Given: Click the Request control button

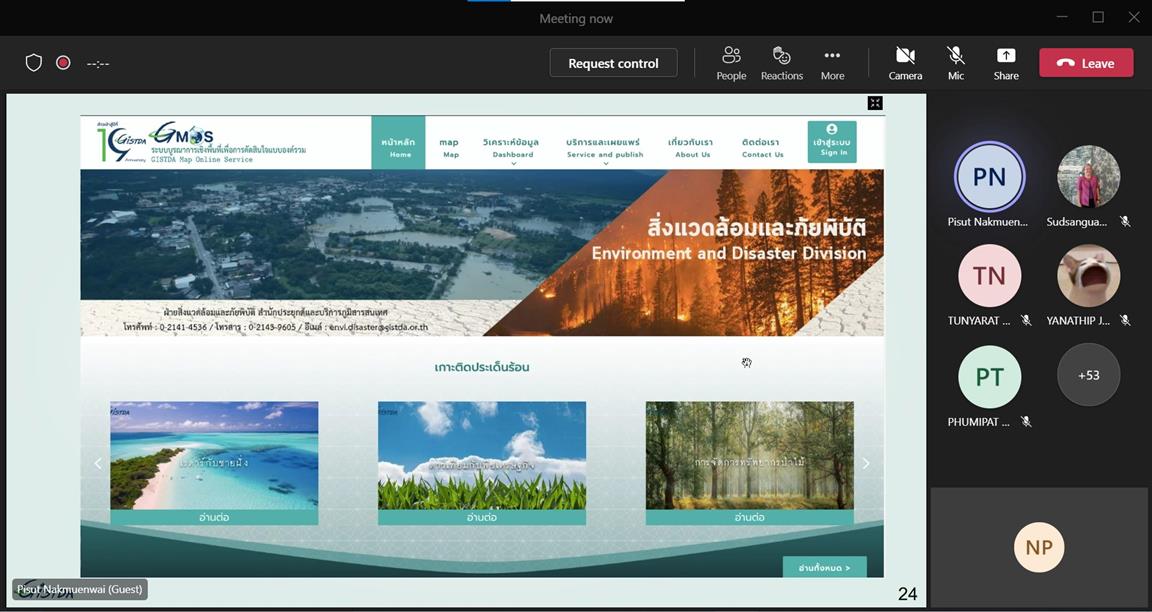Looking at the screenshot, I should click(613, 63).
